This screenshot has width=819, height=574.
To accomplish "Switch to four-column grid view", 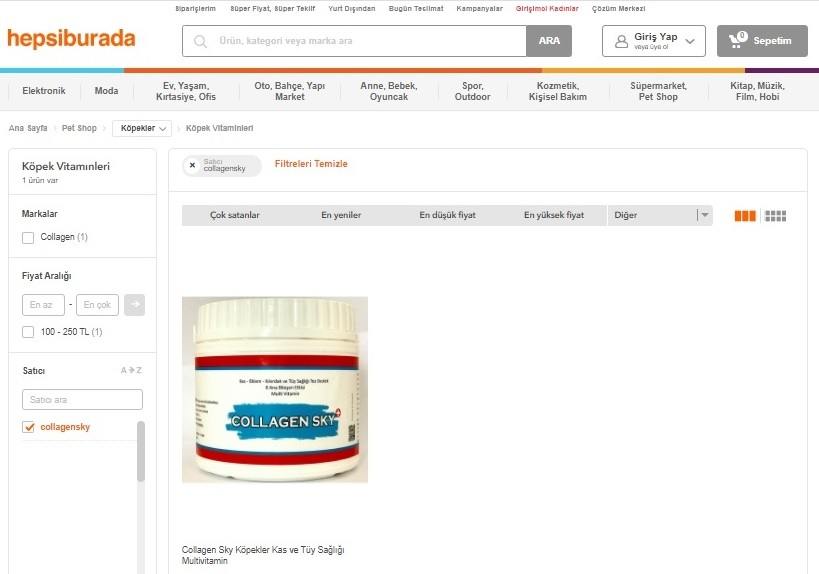I will pyautogui.click(x=776, y=216).
